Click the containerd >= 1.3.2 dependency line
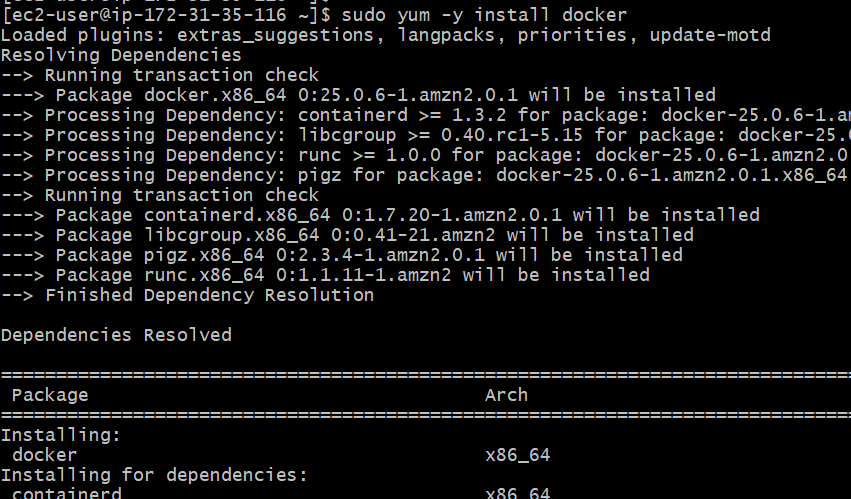 click(x=425, y=115)
